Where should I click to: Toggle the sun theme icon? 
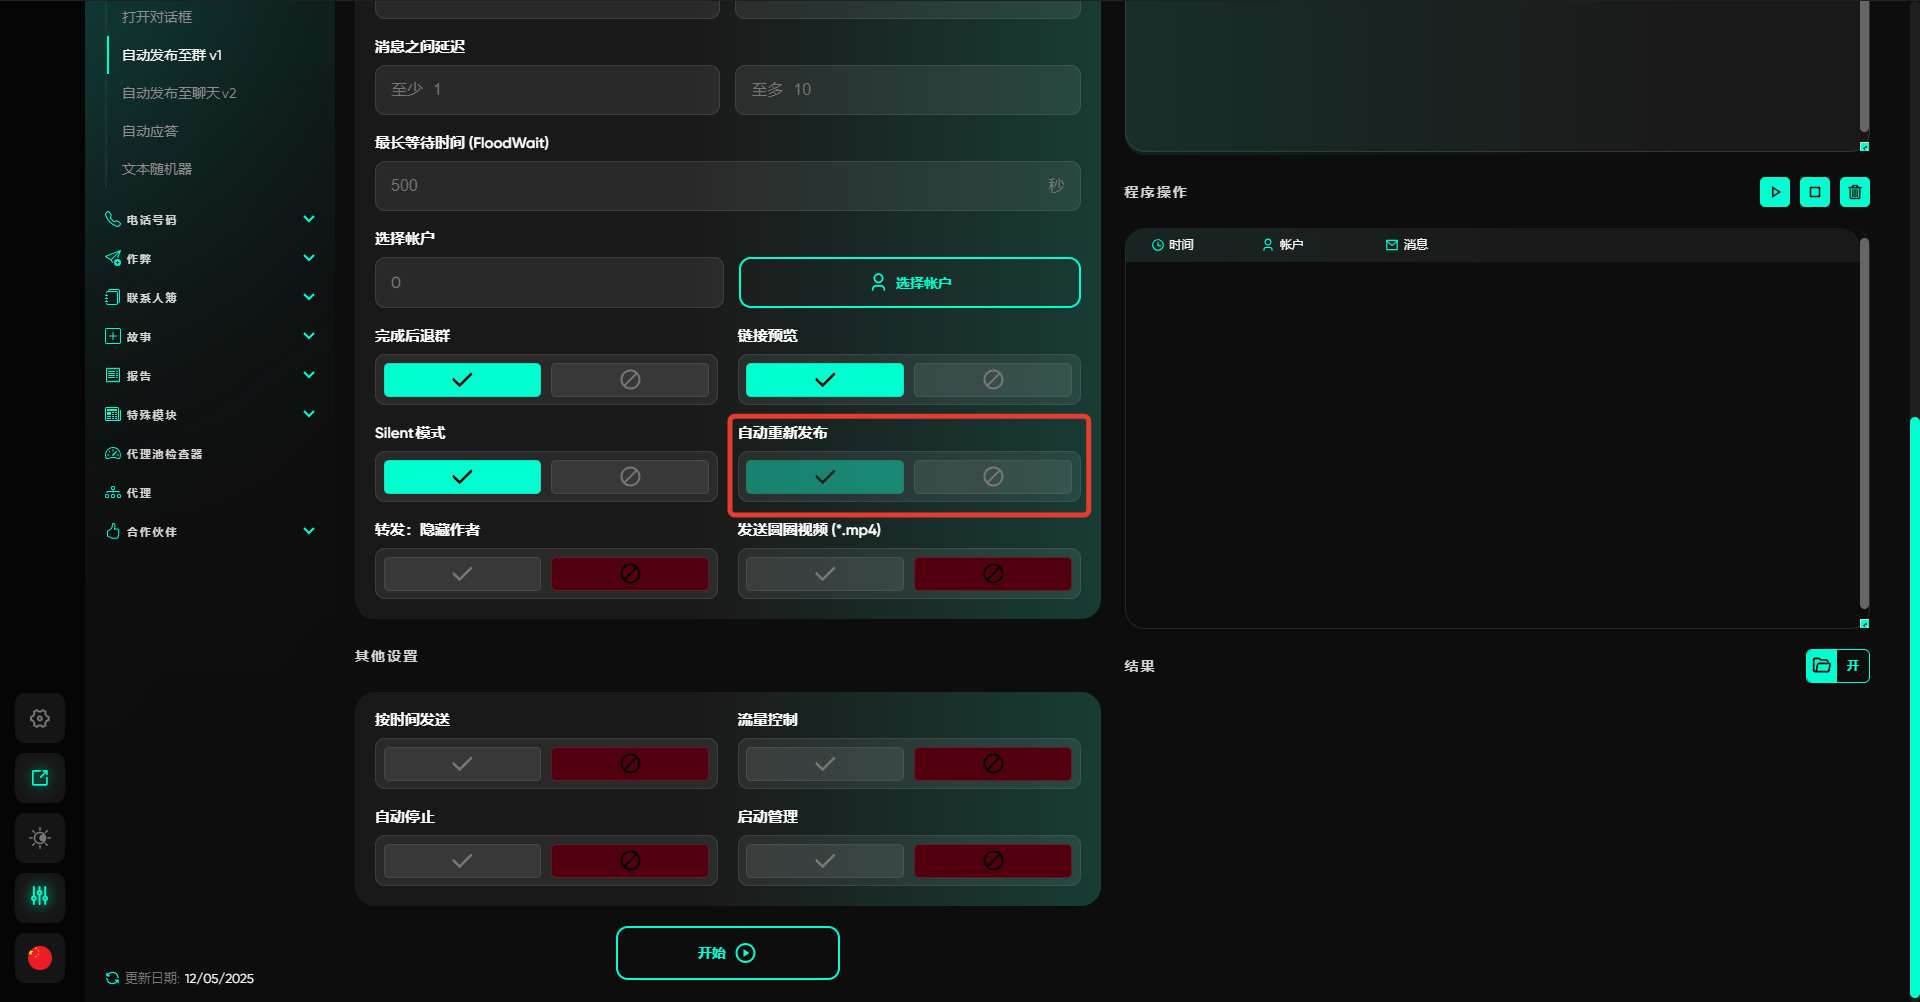click(40, 838)
